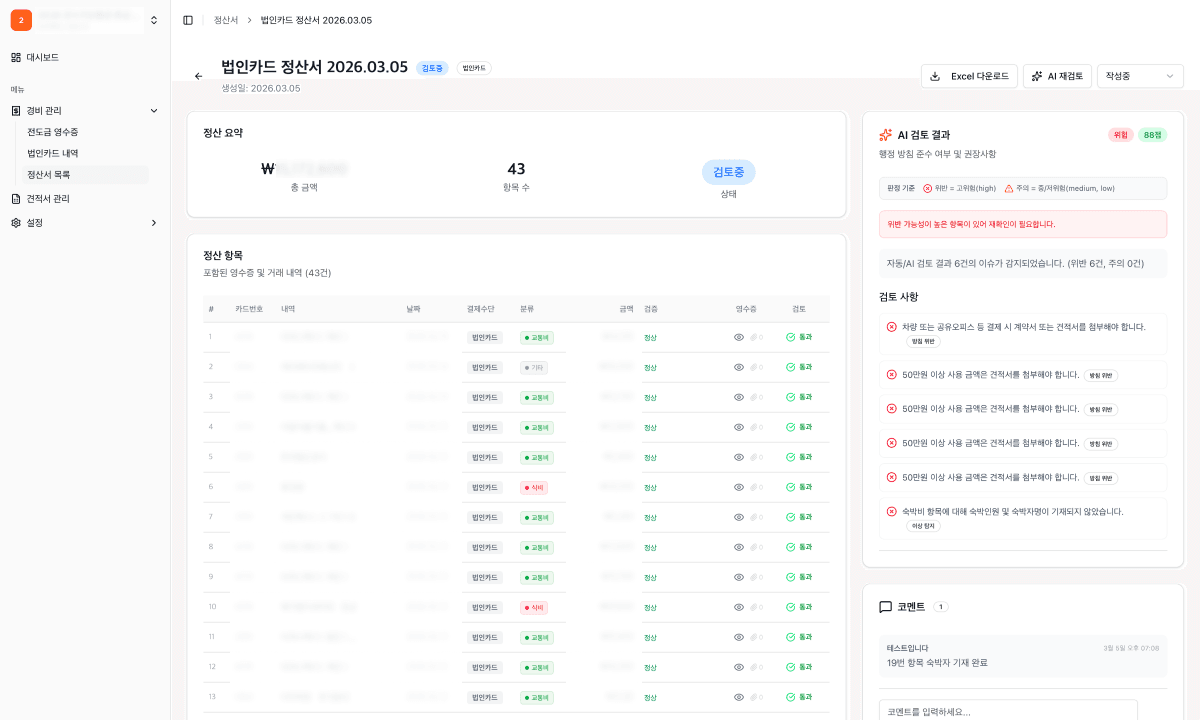Open 대시보드 via its grid icon
The height and width of the screenshot is (720, 1200).
[14, 57]
